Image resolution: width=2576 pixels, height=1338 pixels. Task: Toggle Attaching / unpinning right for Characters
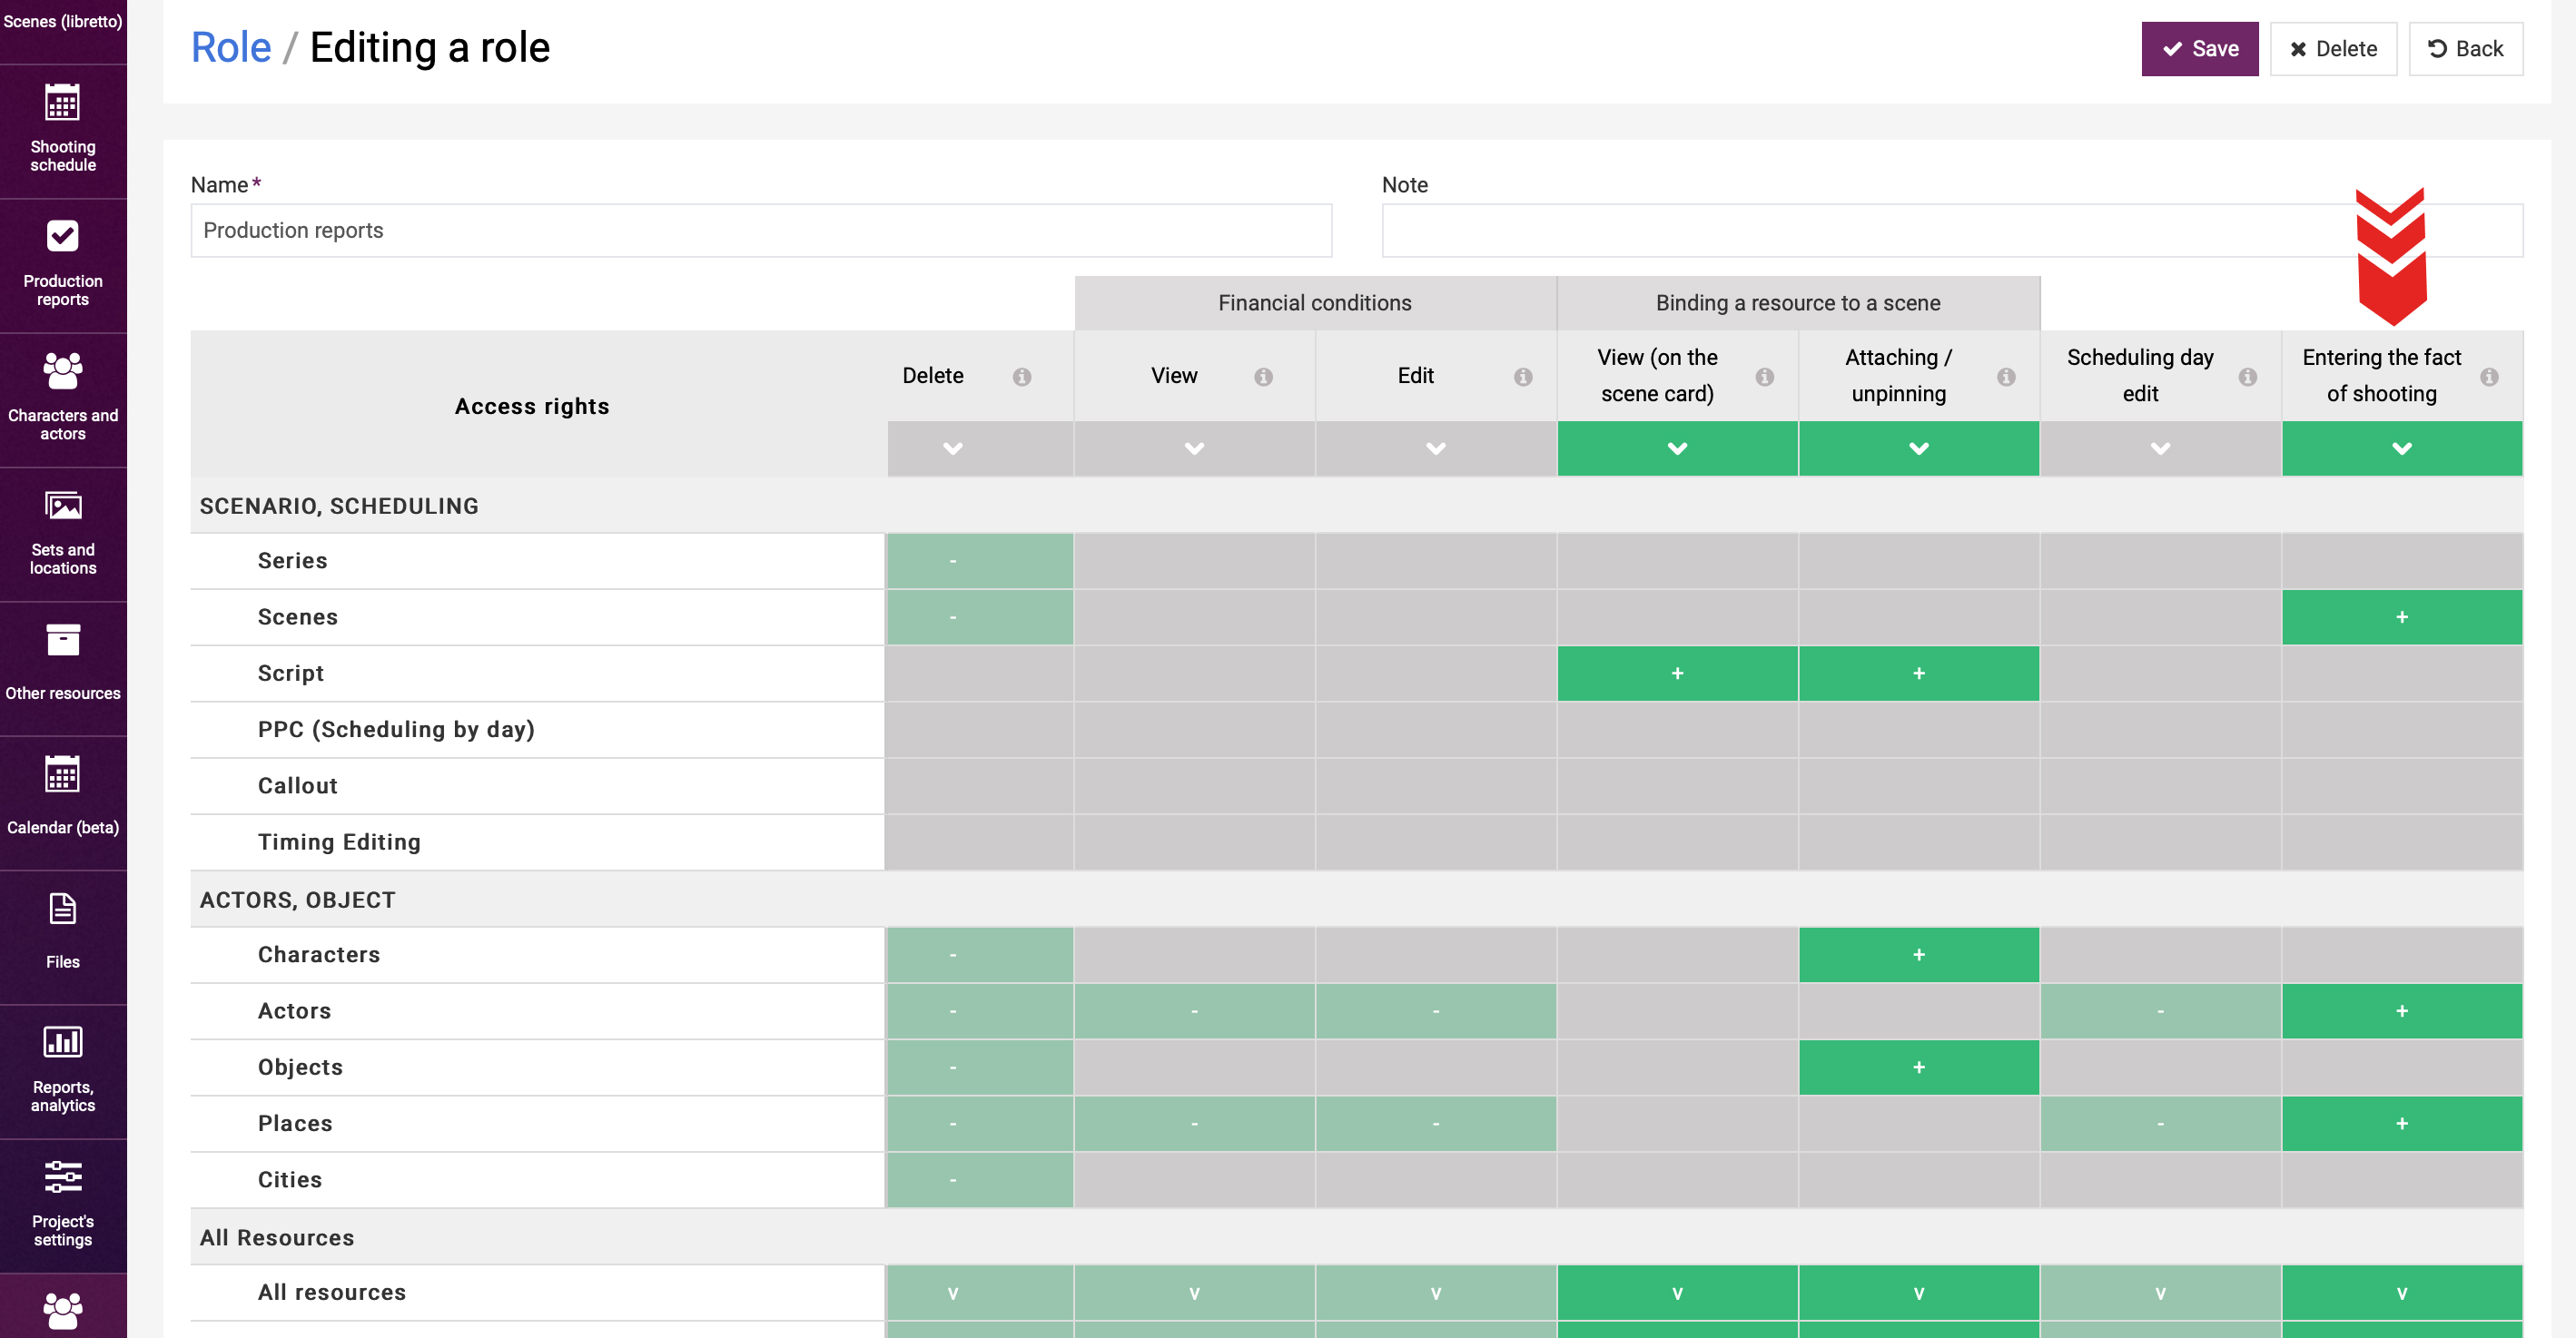1918,955
